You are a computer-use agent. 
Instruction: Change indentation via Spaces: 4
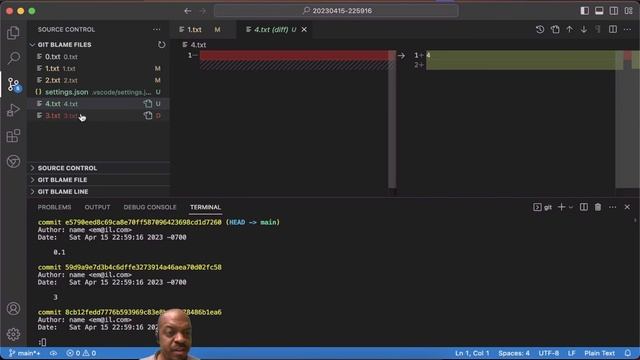513,353
